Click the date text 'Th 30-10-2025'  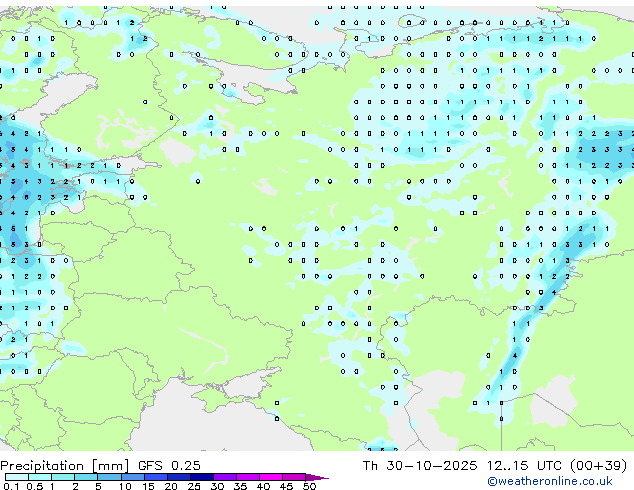(420, 465)
